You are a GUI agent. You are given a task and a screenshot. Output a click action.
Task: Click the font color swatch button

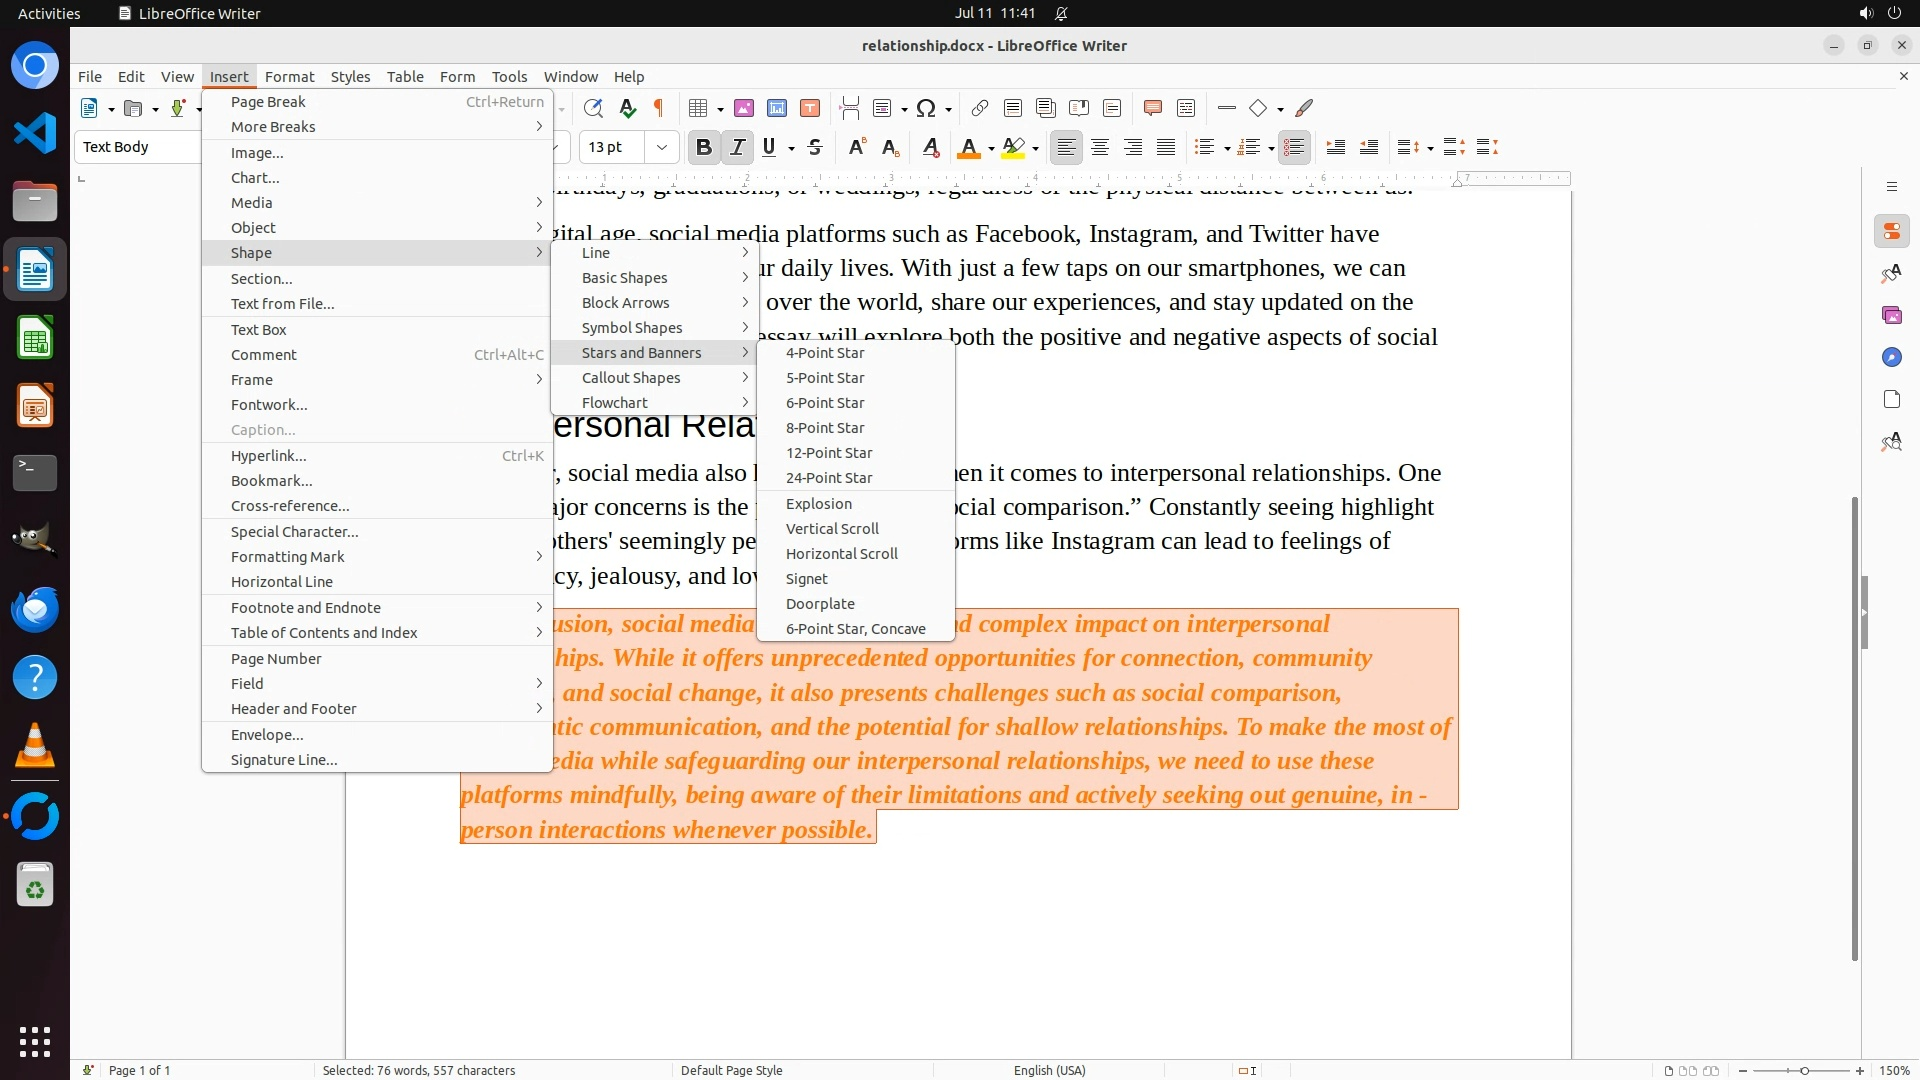pos(967,147)
